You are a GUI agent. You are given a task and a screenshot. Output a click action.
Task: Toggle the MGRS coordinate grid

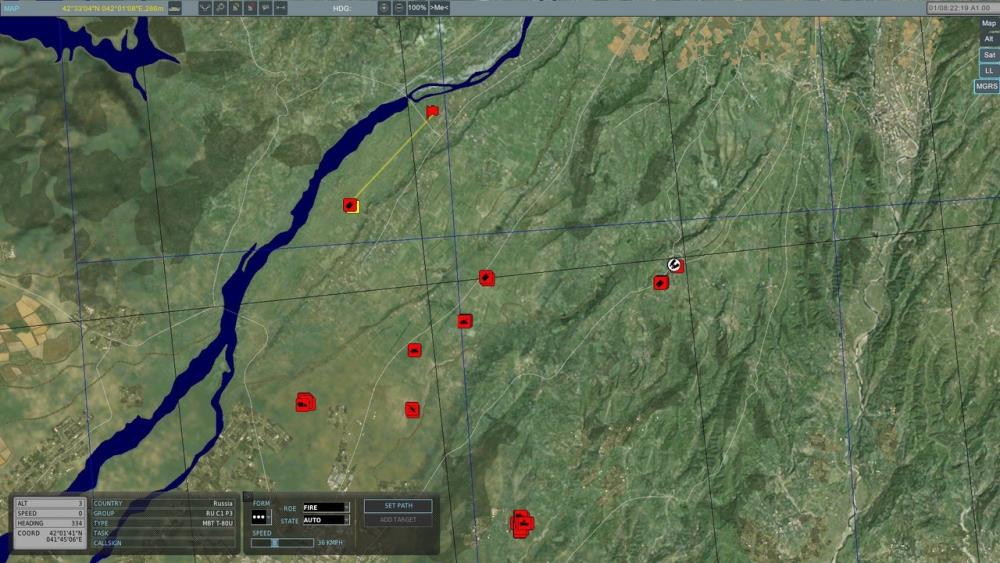[x=986, y=87]
